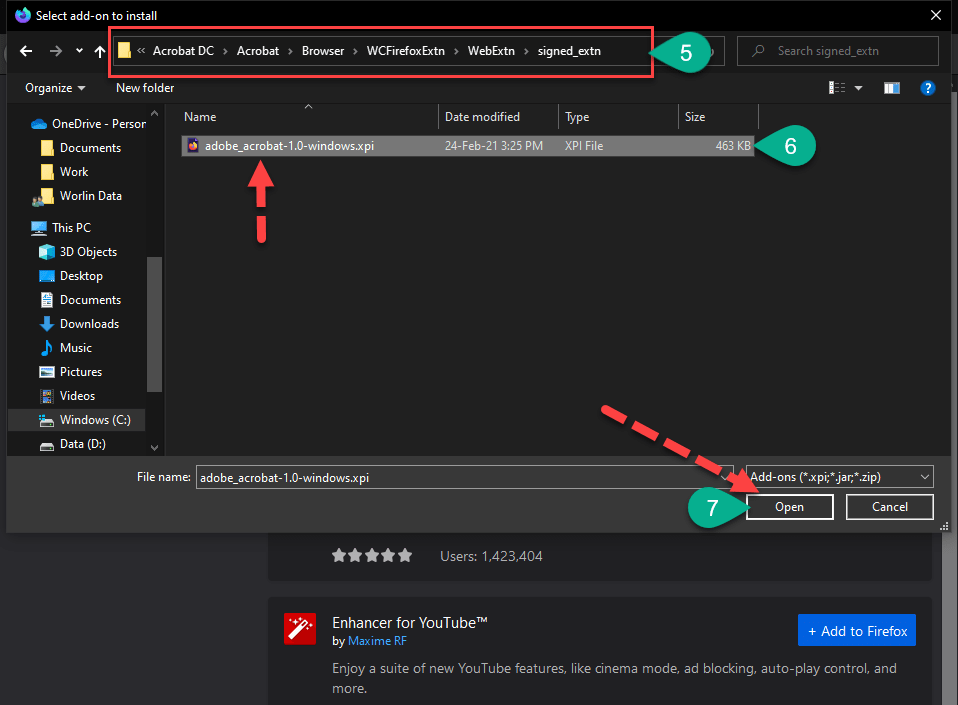Select signed_extn in breadcrumb path
This screenshot has height=705, width=958.
pyautogui.click(x=569, y=51)
